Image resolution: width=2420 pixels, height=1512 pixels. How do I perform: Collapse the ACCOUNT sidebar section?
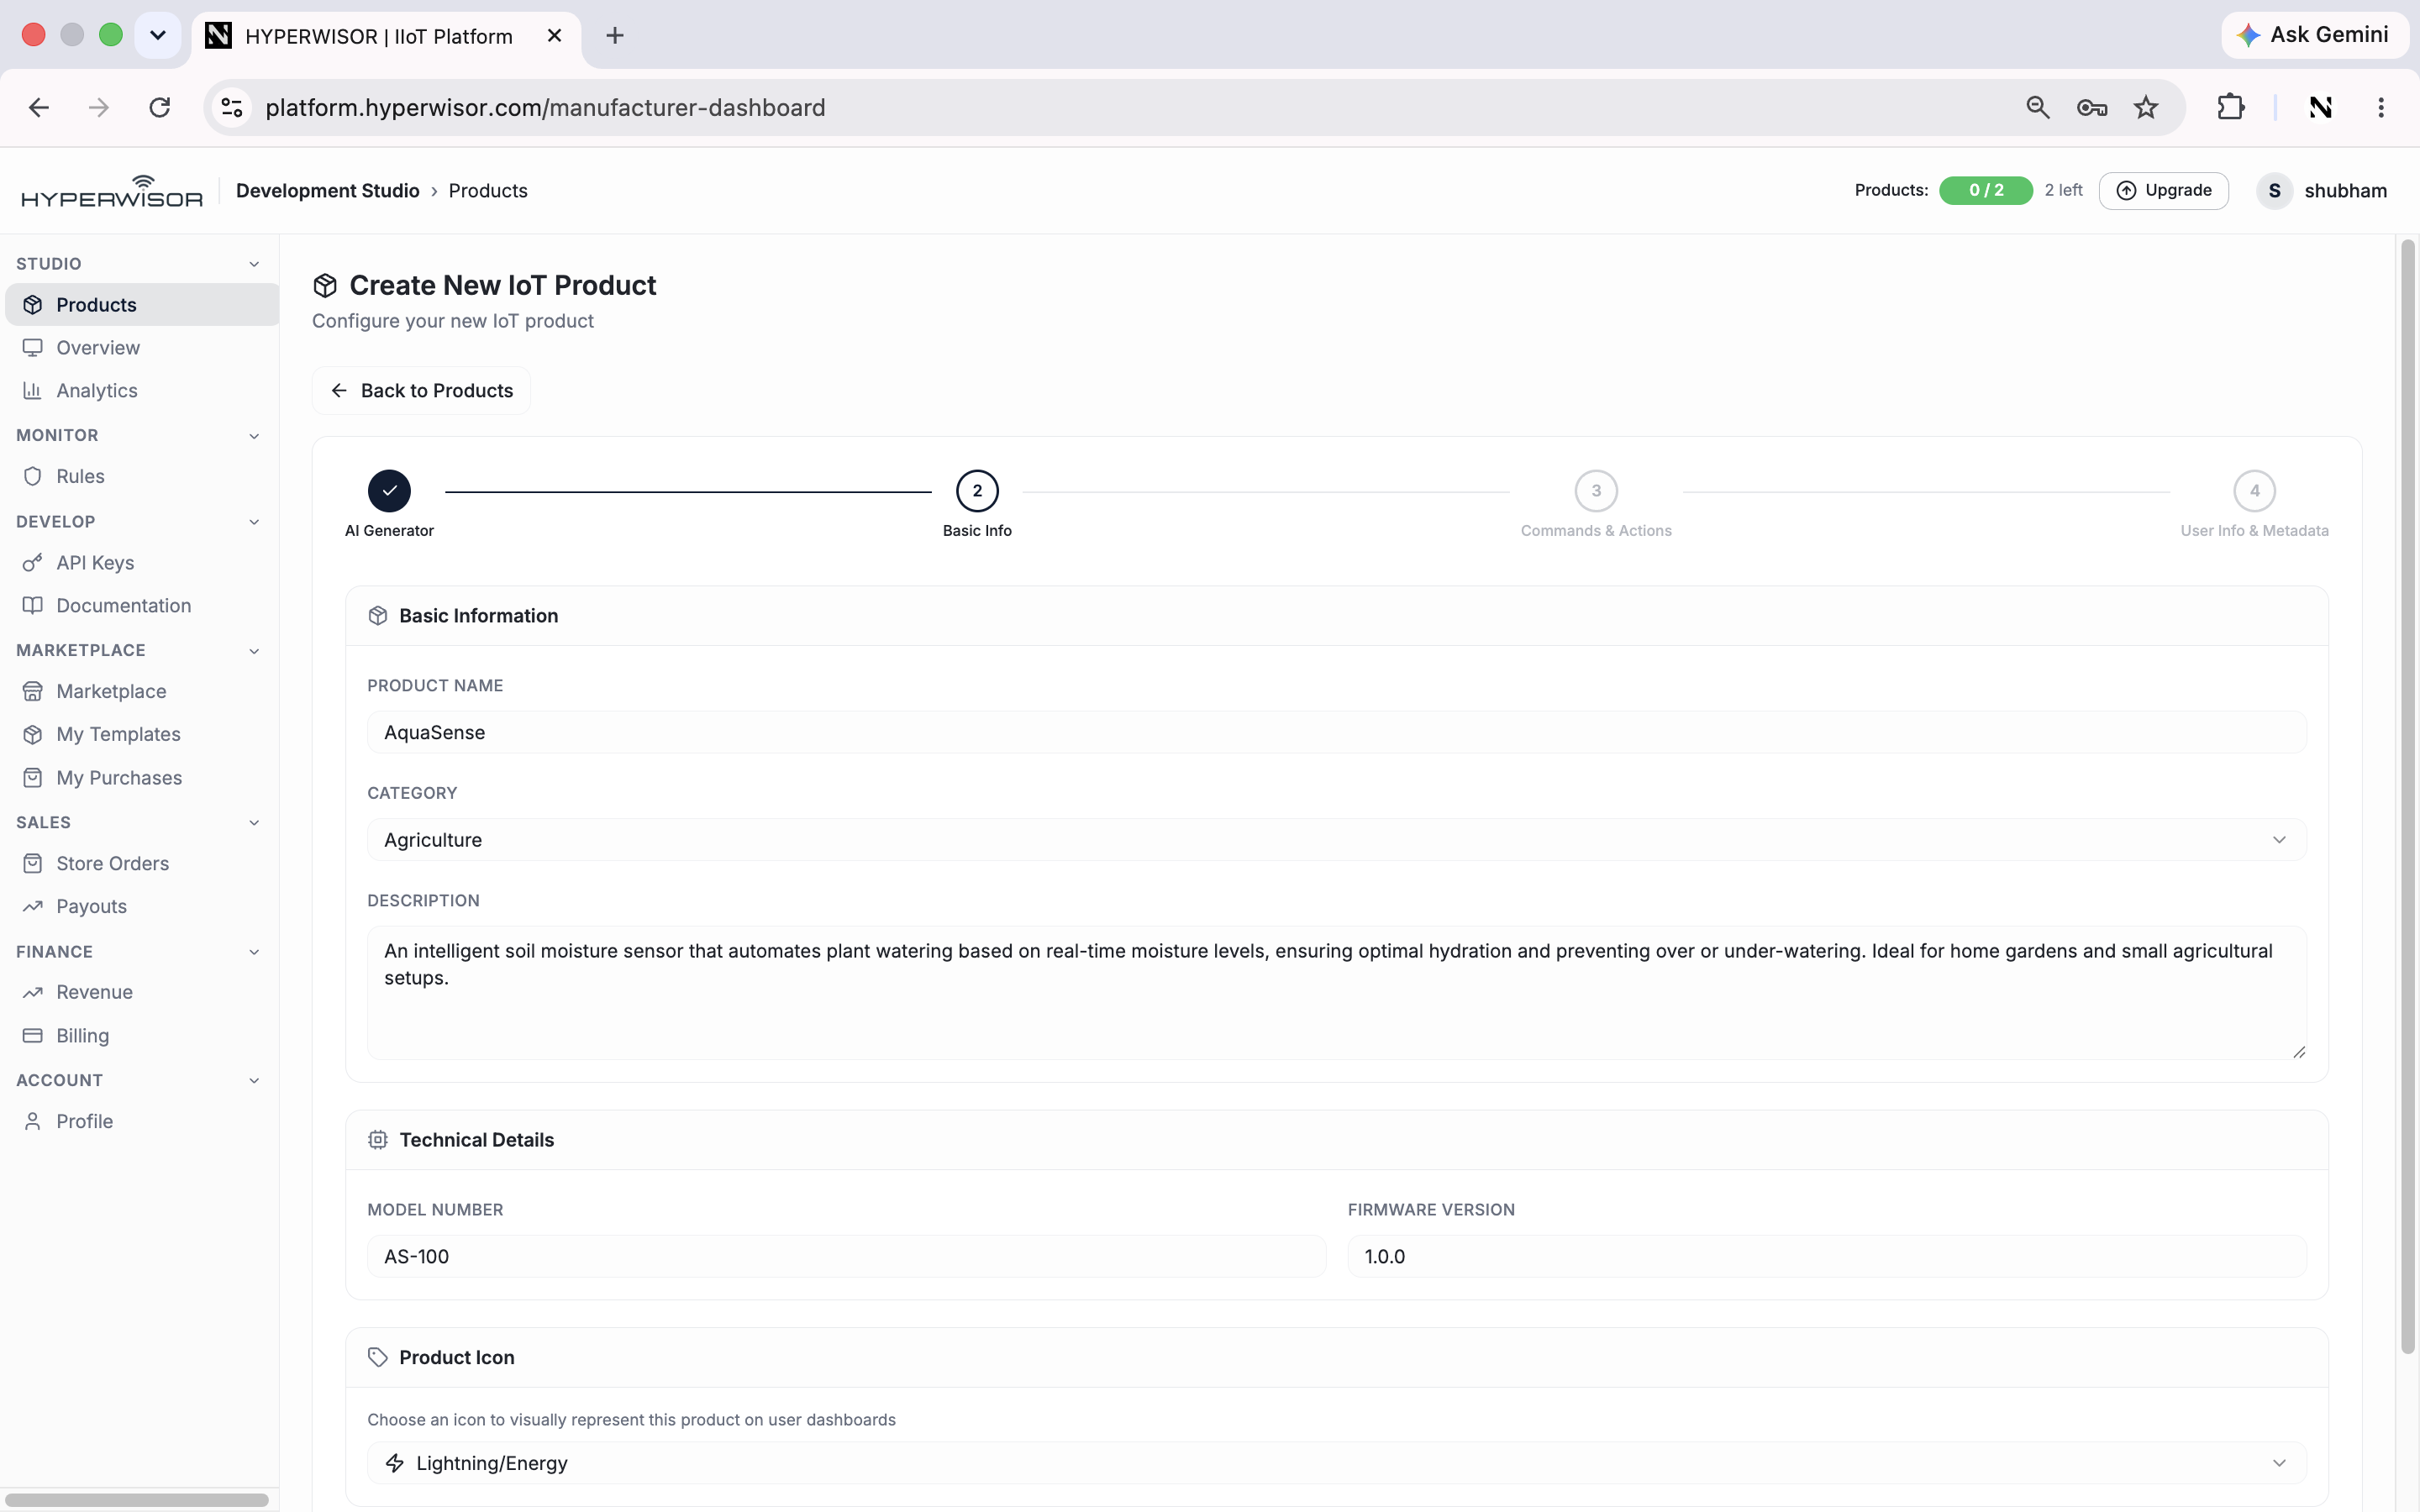(x=254, y=1081)
